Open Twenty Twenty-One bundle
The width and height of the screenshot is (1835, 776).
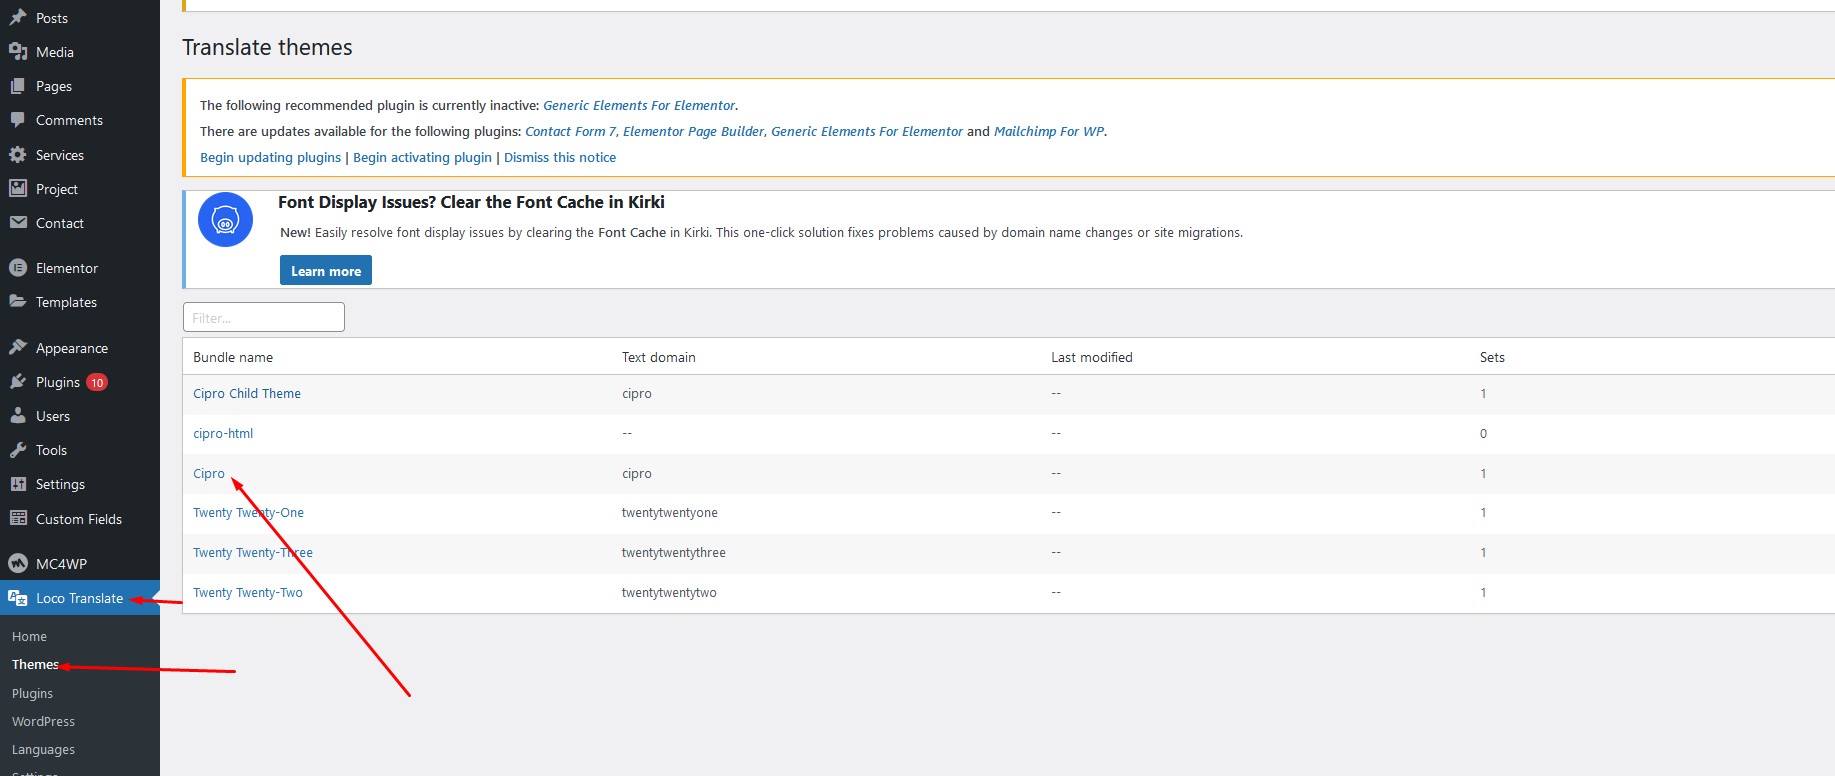[248, 512]
